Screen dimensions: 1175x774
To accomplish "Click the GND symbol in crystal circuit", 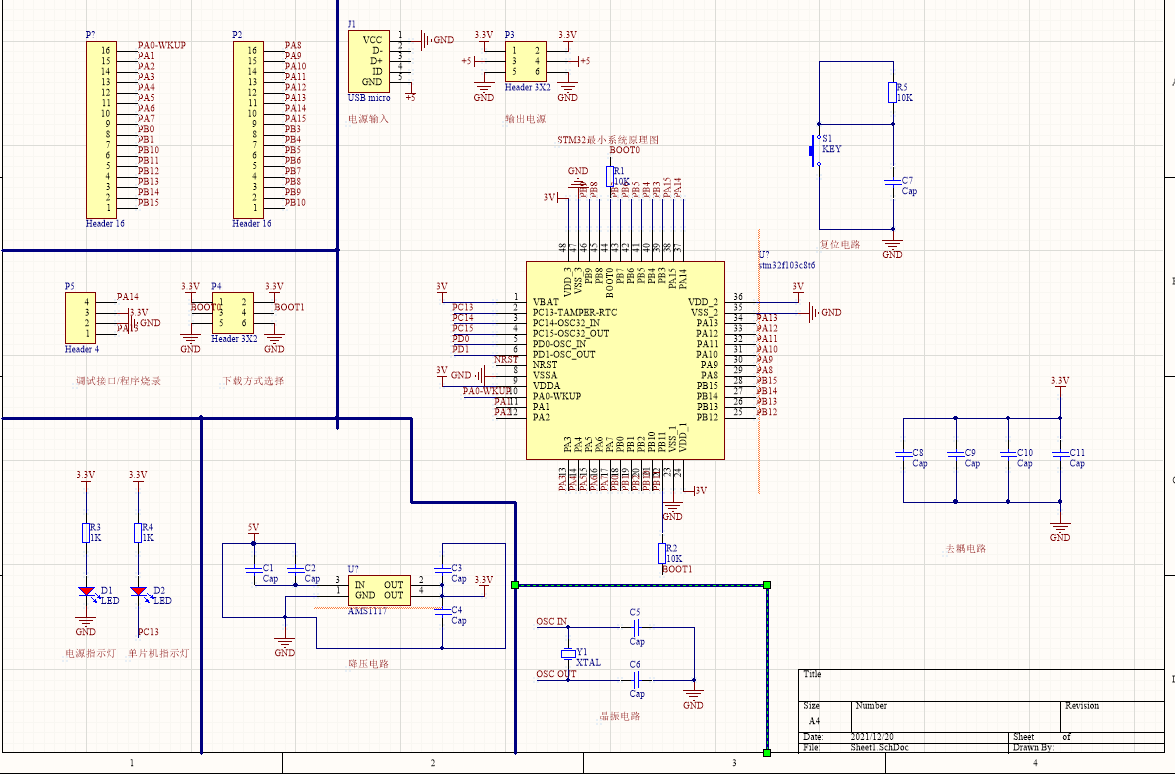I will pos(693,698).
